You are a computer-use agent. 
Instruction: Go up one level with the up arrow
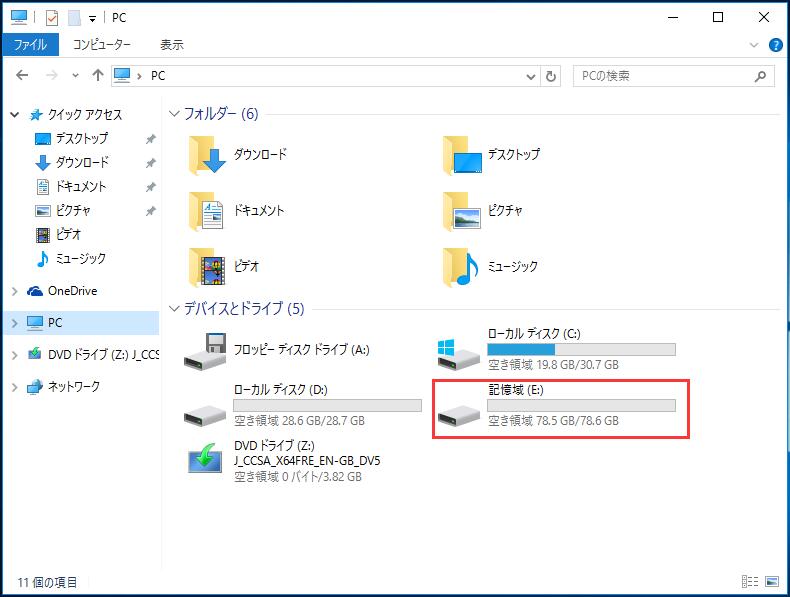point(97,76)
